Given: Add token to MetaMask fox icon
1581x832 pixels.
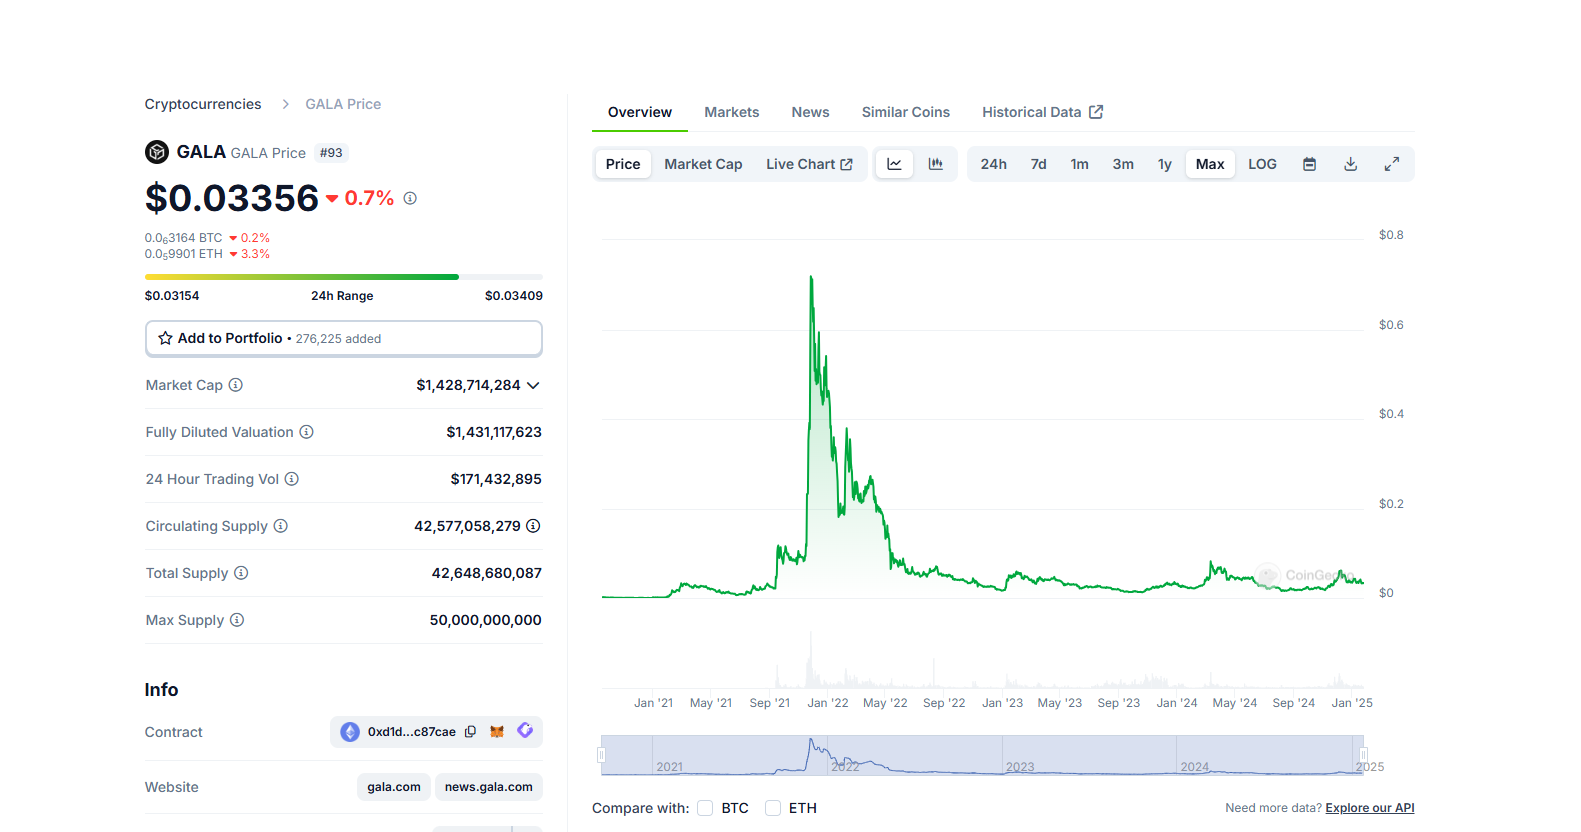Looking at the screenshot, I should [497, 732].
